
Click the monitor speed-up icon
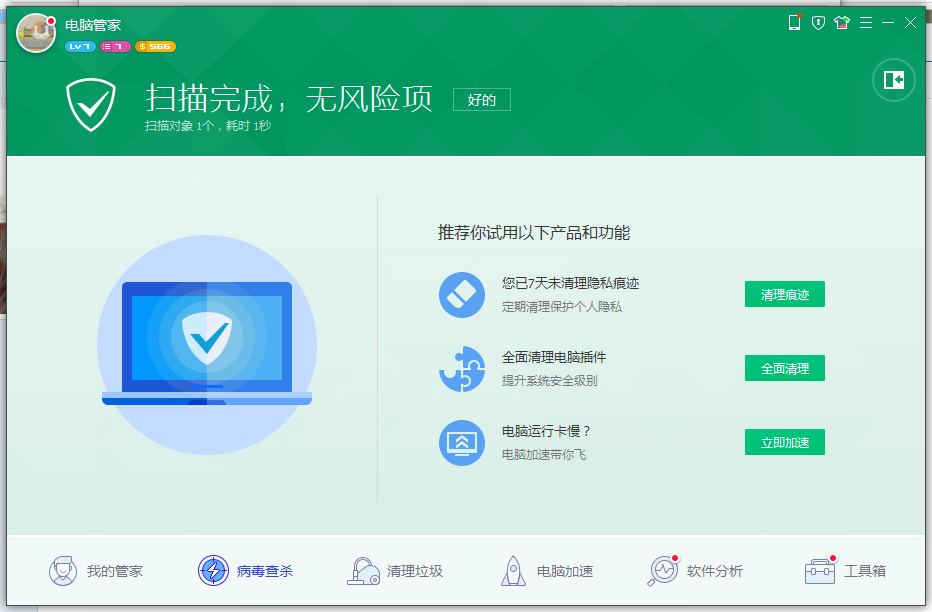462,443
